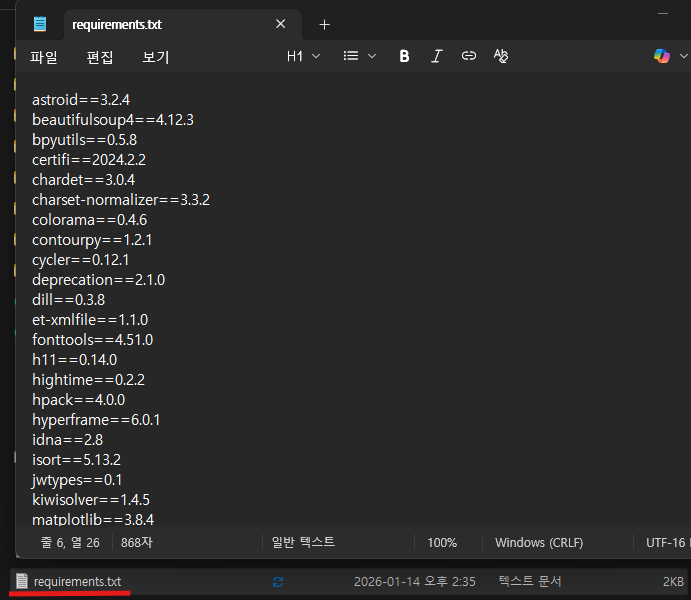Select requirements.txt in the file explorer list
Image resolution: width=691 pixels, height=600 pixels.
pyautogui.click(x=78, y=581)
